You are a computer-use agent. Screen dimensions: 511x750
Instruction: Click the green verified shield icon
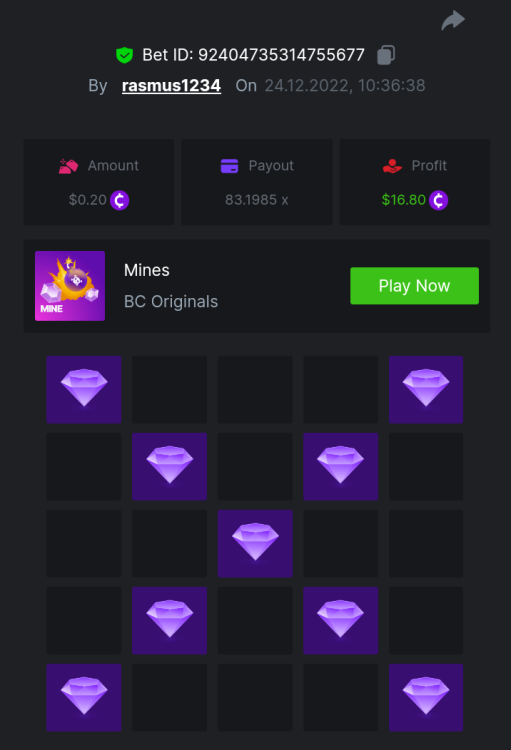(124, 55)
